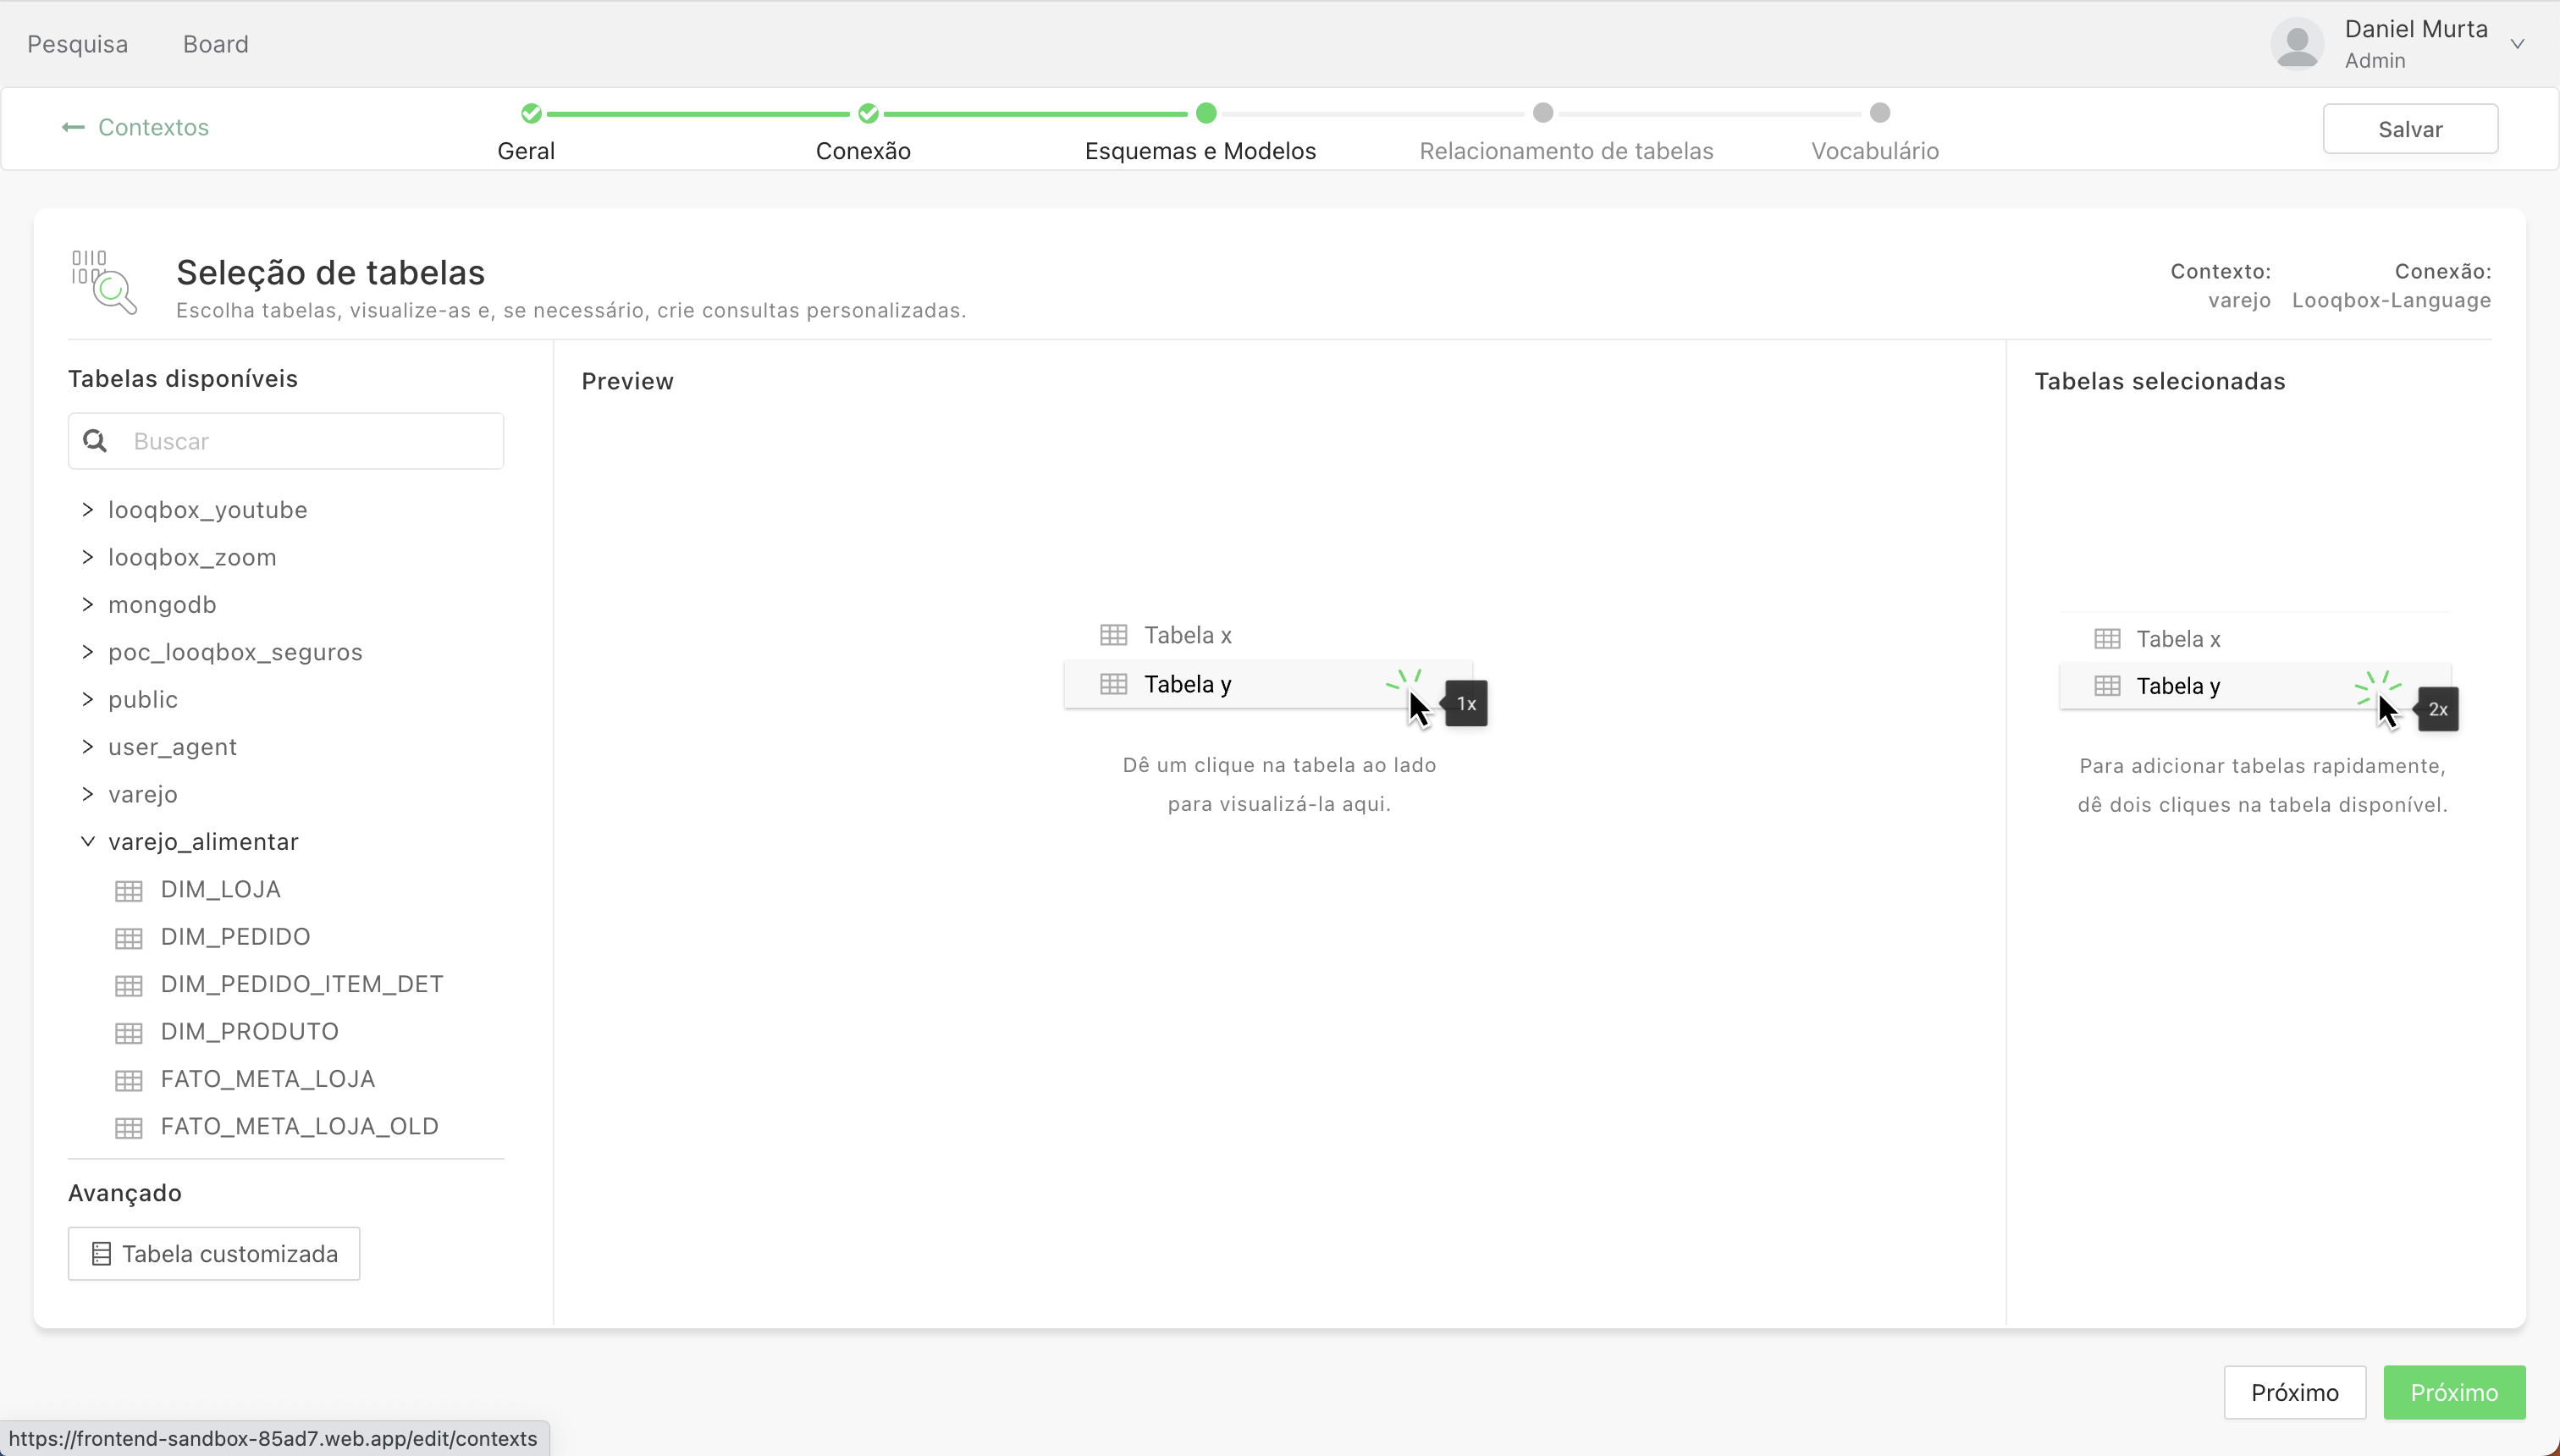
Task: Expand the looqbox_youtube schema
Action: click(x=88, y=510)
